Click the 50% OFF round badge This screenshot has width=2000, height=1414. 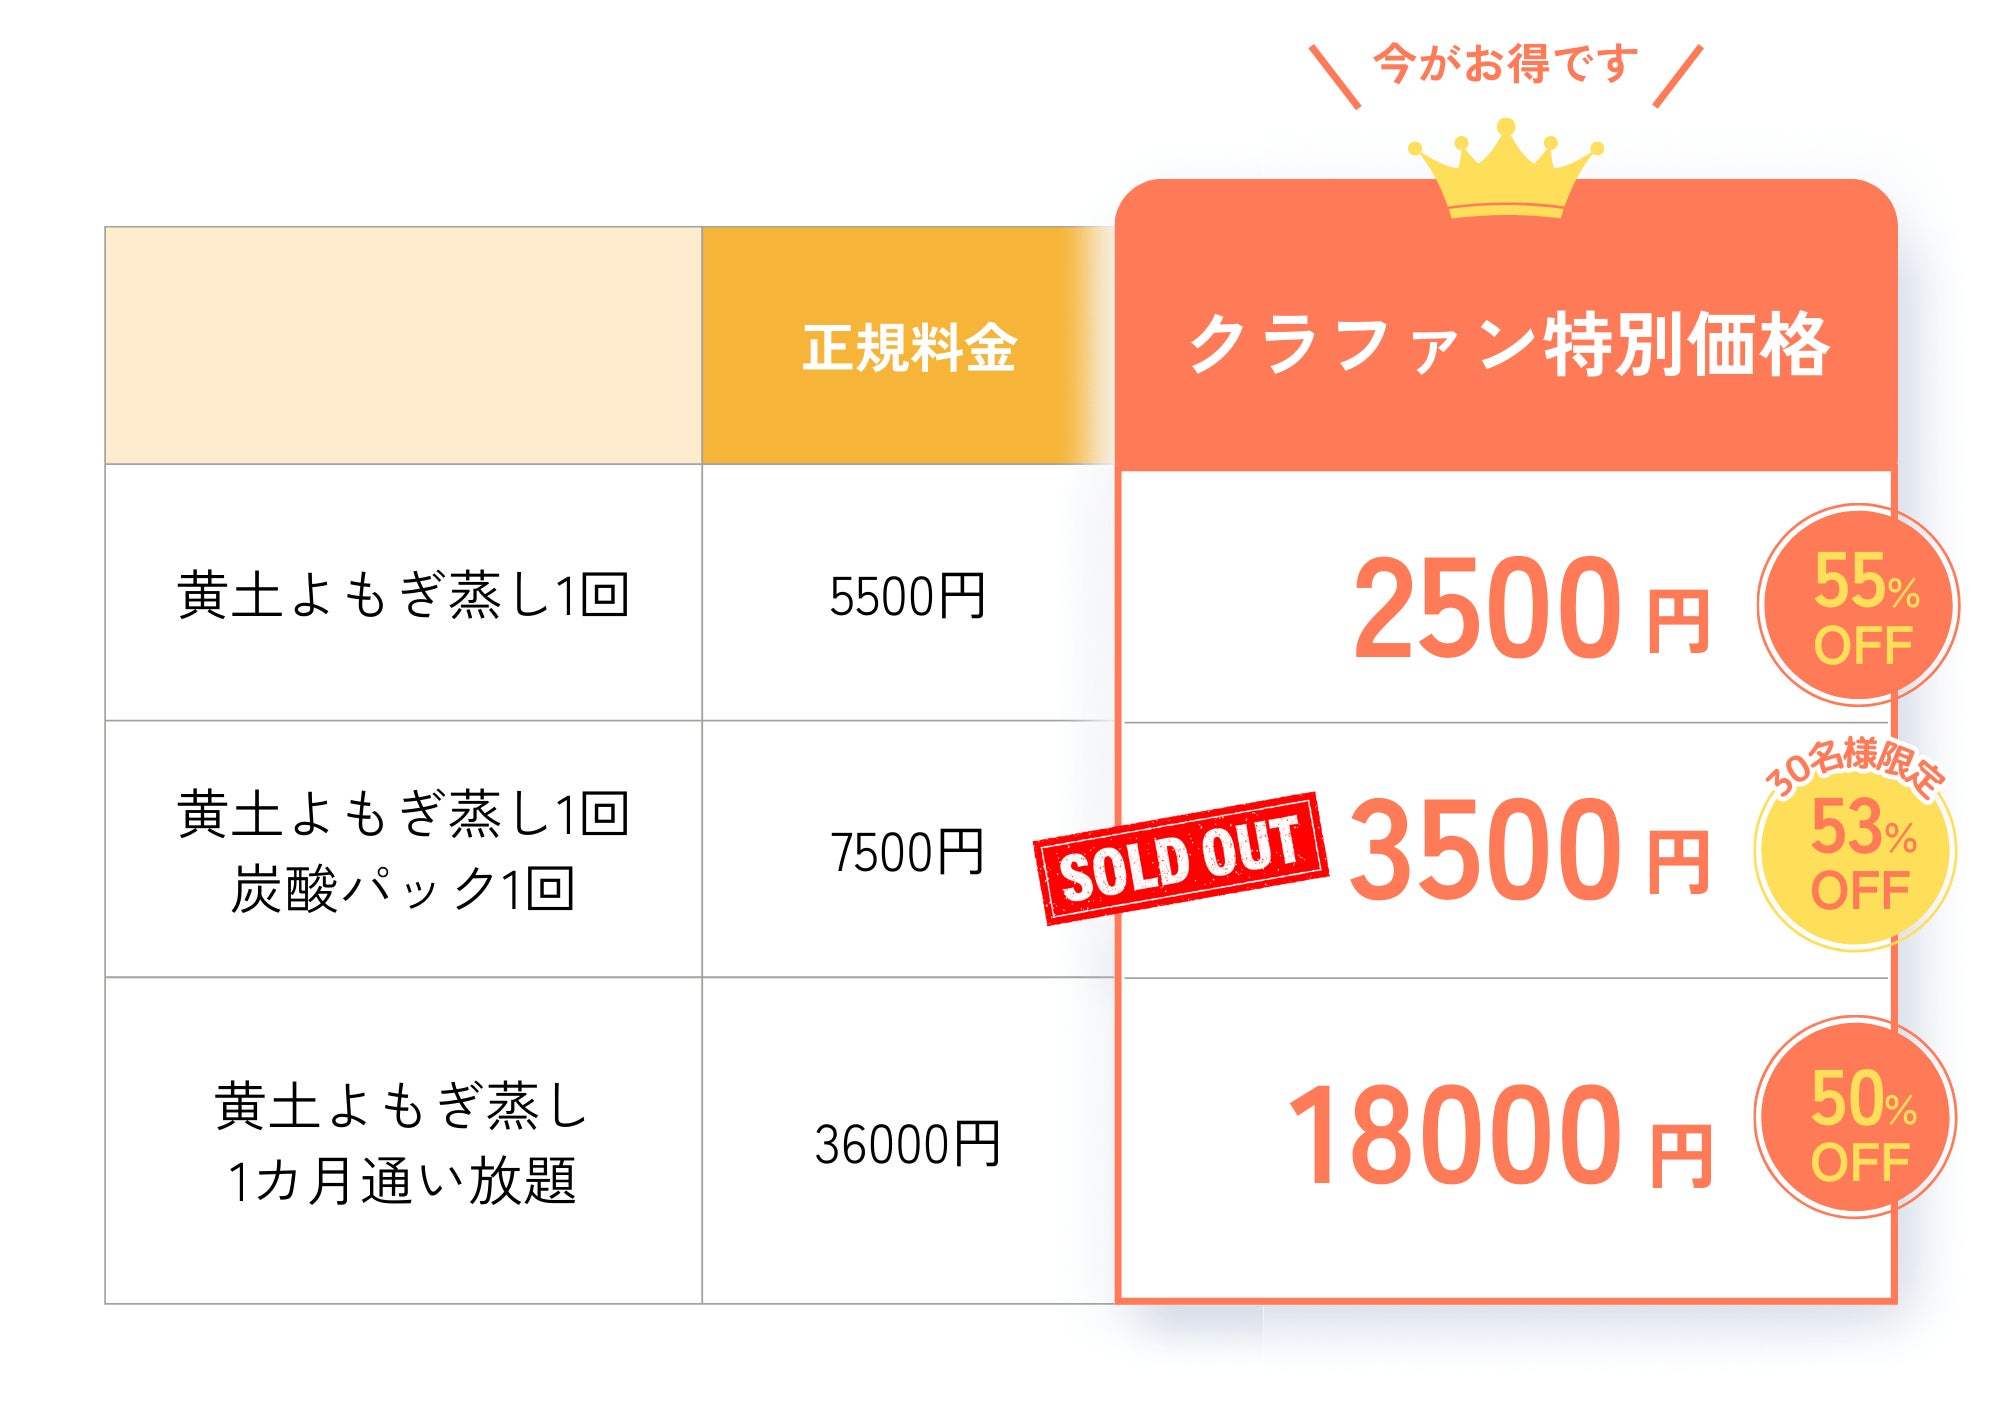[x=1856, y=1120]
